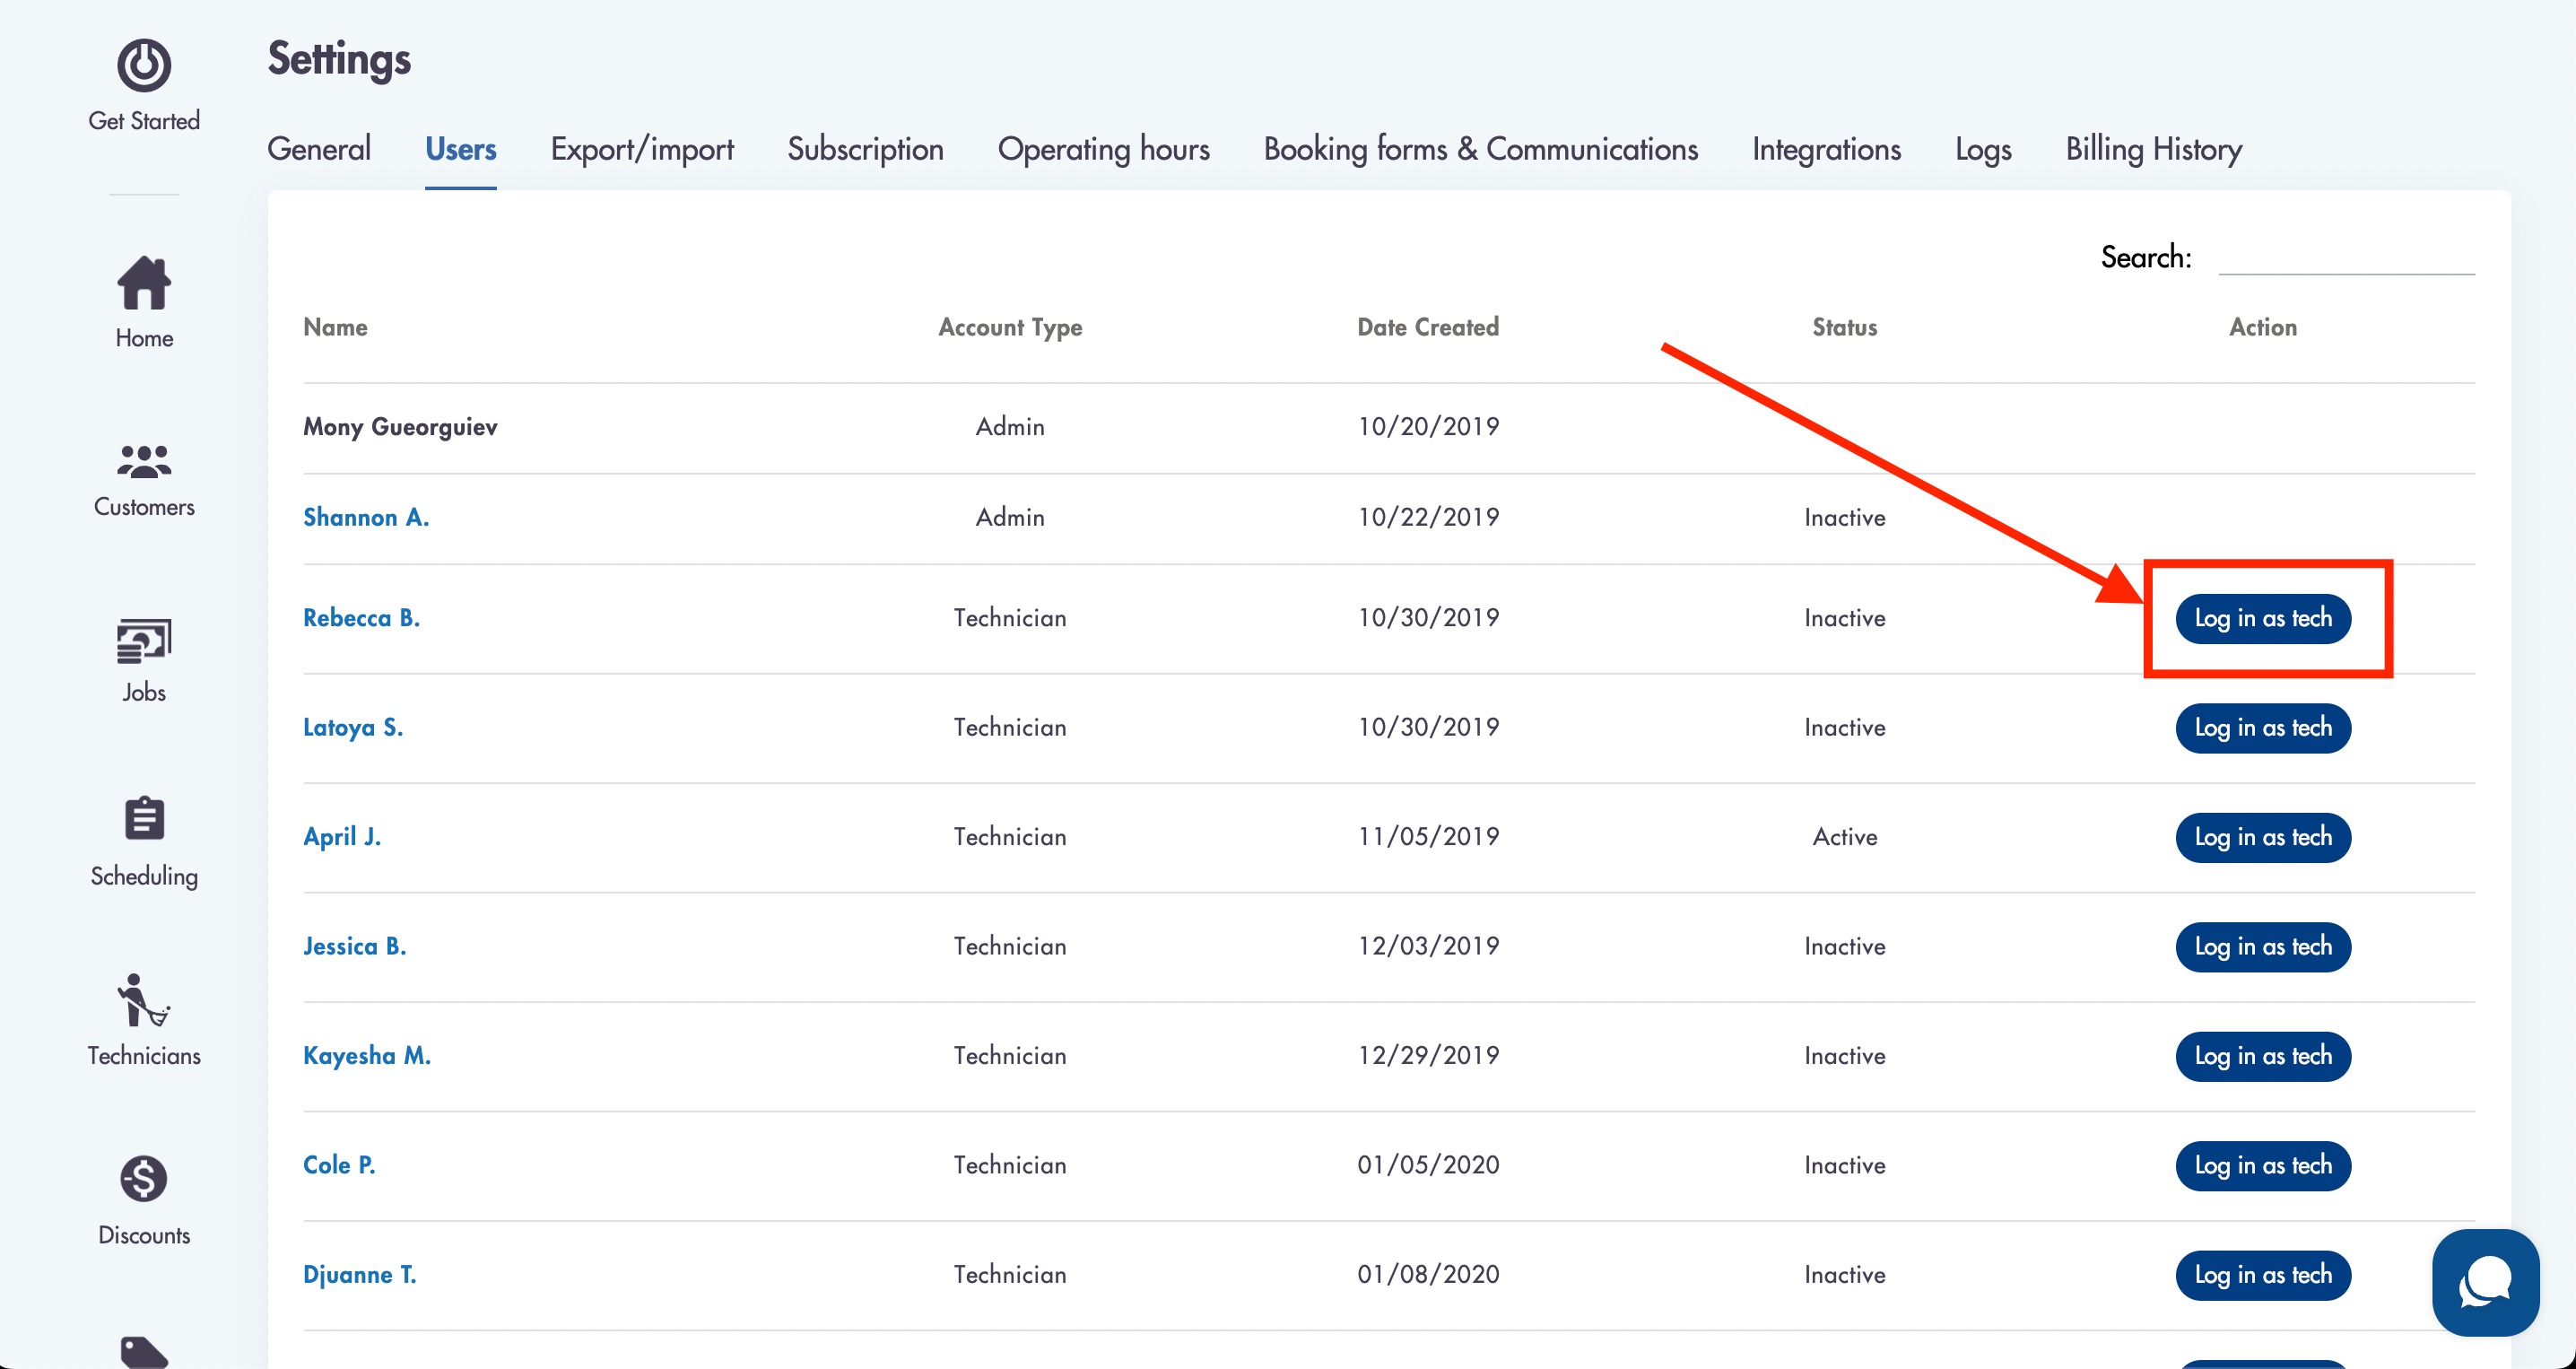This screenshot has height=1369, width=2576.
Task: Select the Users tab
Action: pos(460,149)
